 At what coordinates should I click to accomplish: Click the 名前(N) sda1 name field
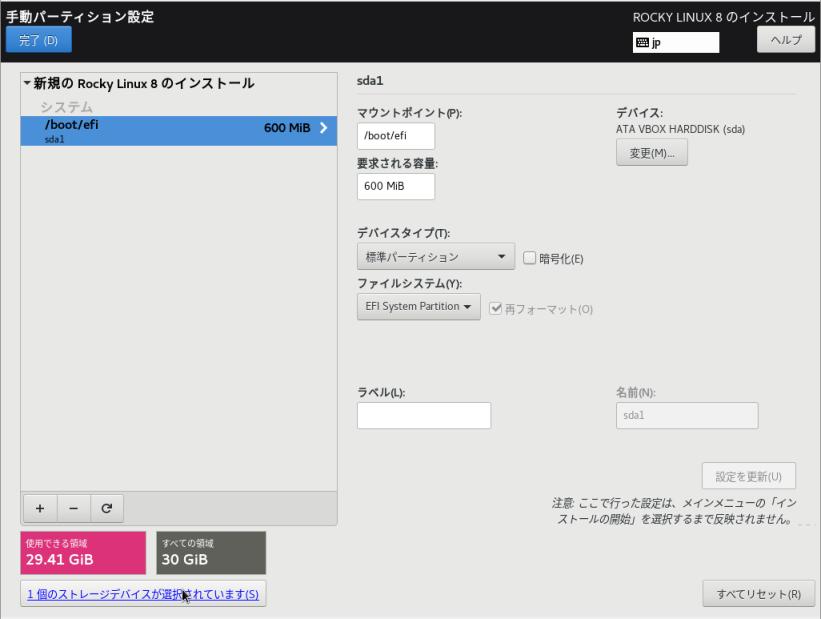(687, 415)
